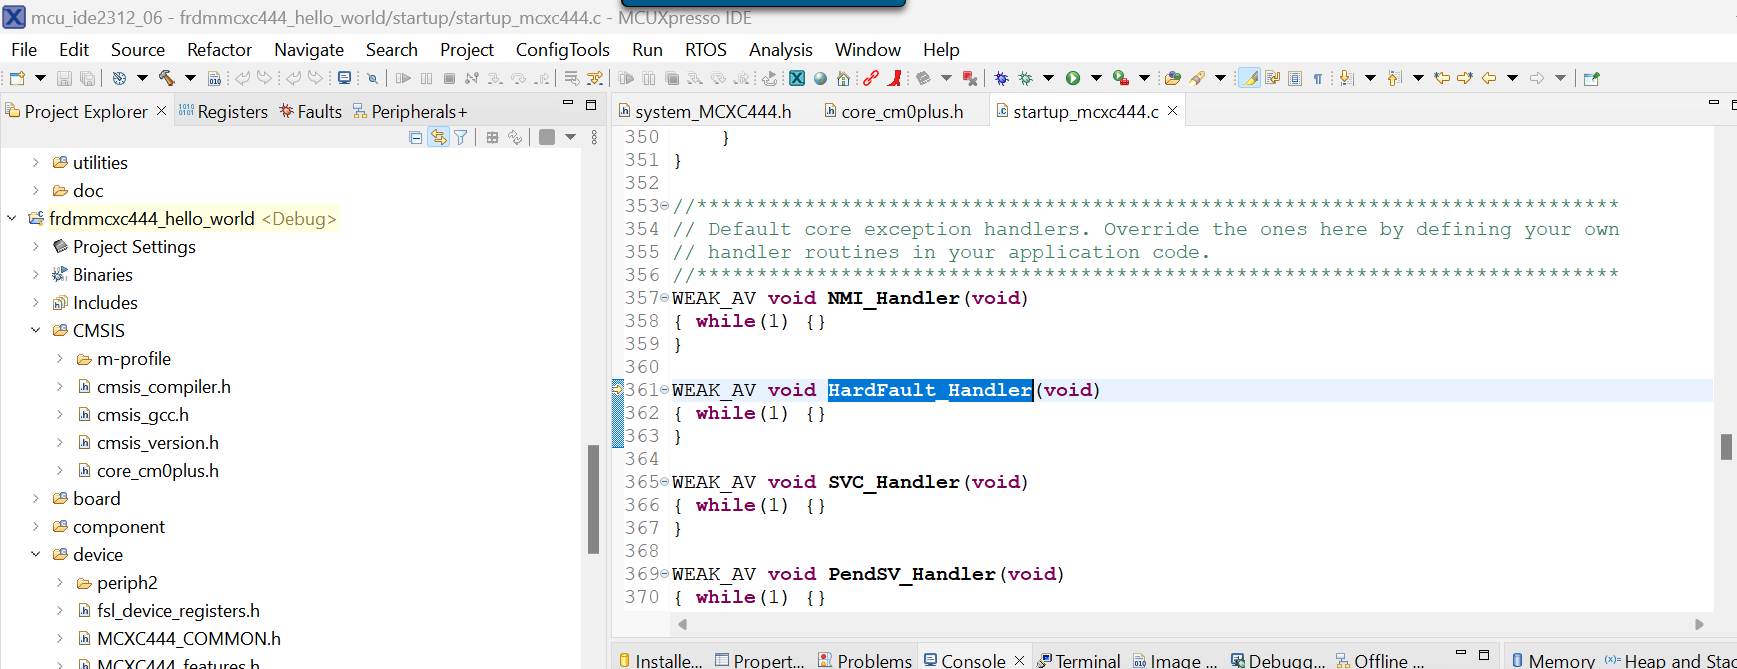The height and width of the screenshot is (669, 1737).
Task: Click the Collapse All icon in Project Explorer
Action: (416, 137)
